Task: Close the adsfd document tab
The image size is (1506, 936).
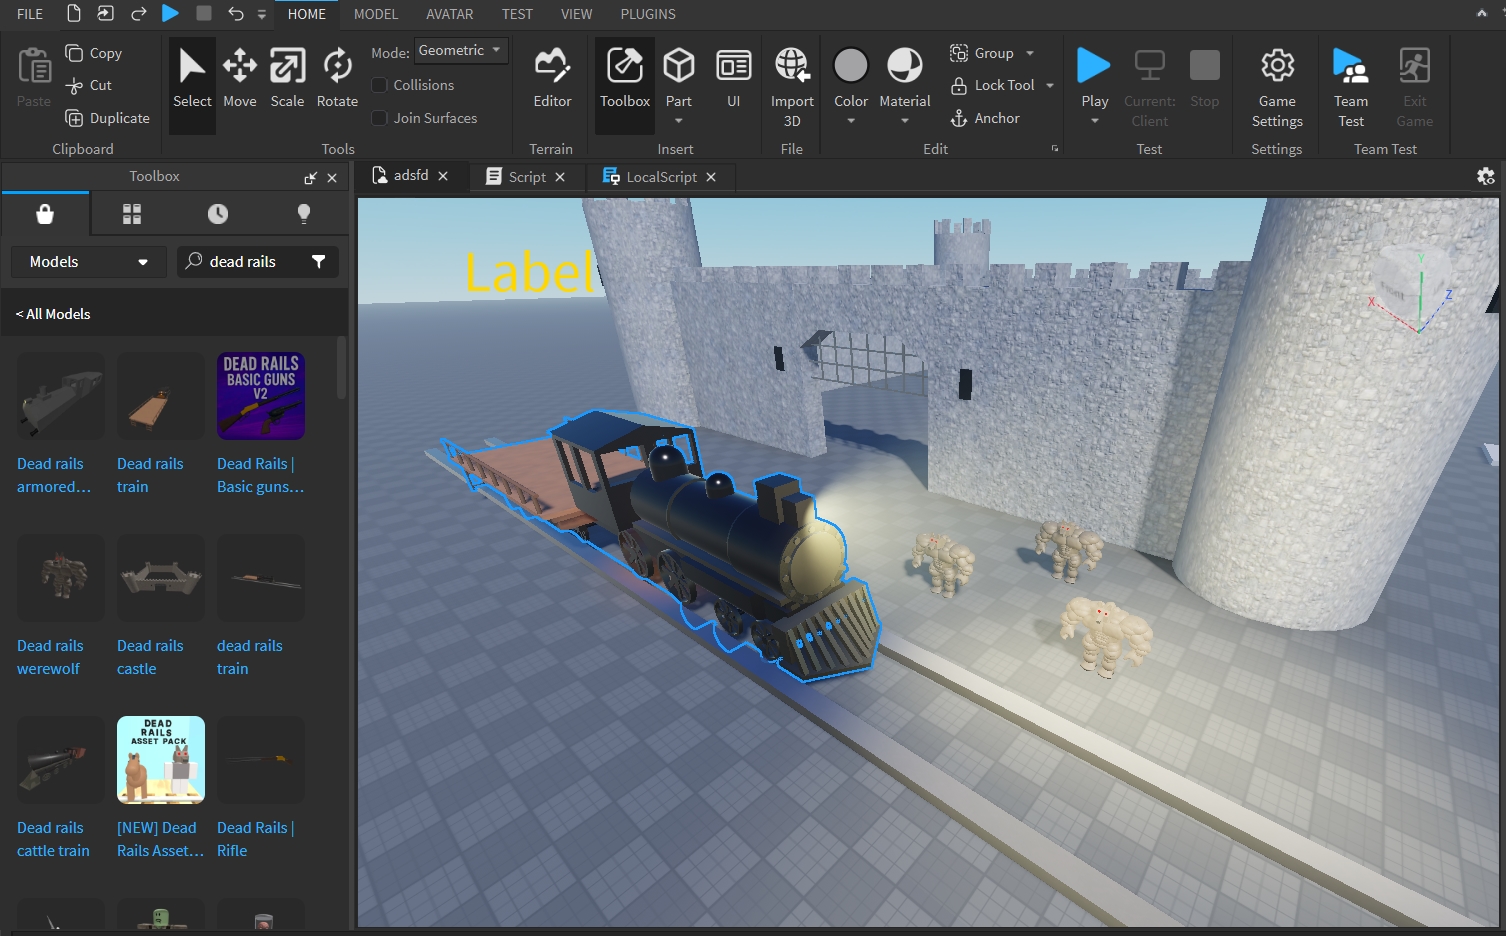Action: coord(443,176)
